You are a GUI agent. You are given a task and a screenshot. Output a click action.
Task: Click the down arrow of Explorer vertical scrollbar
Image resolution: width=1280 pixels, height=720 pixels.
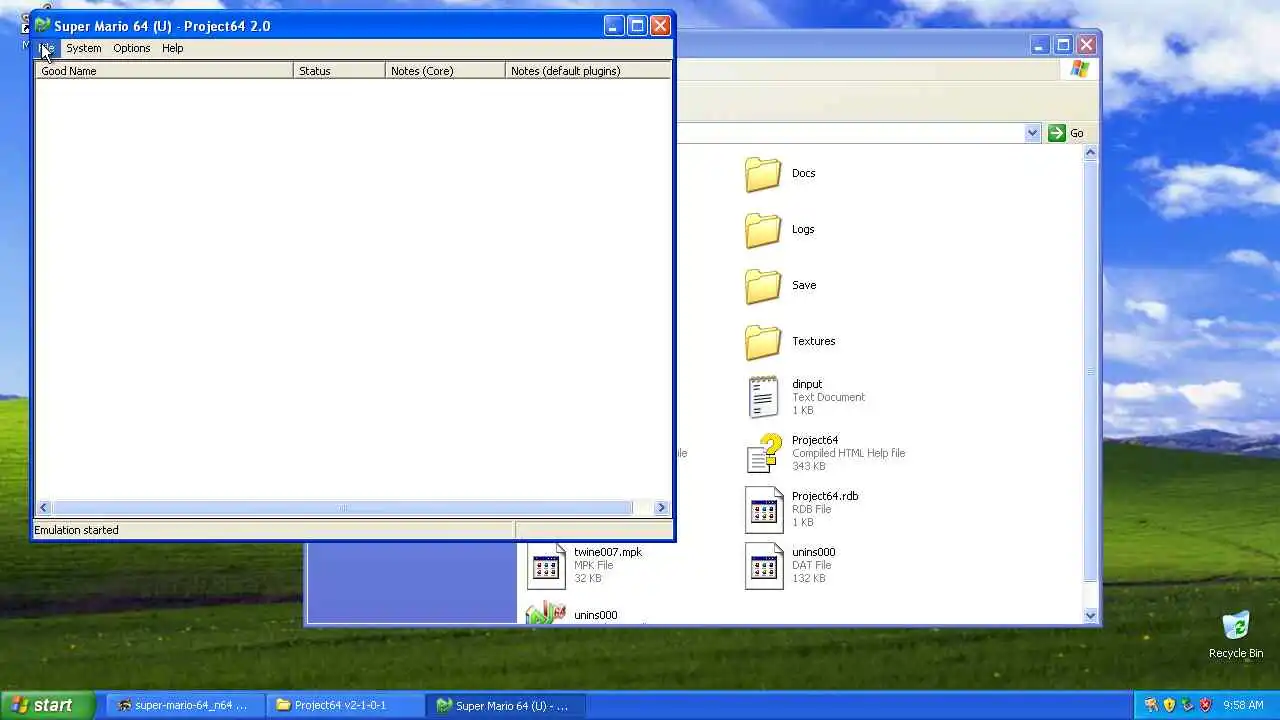[1090, 616]
